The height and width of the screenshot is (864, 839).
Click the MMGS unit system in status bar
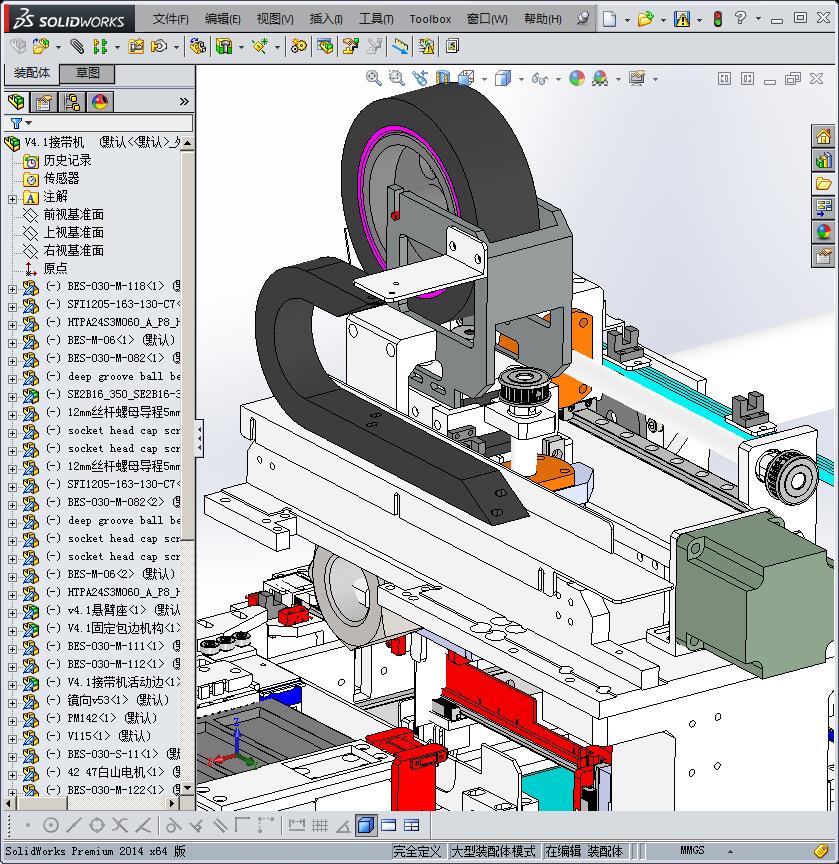pyautogui.click(x=692, y=851)
